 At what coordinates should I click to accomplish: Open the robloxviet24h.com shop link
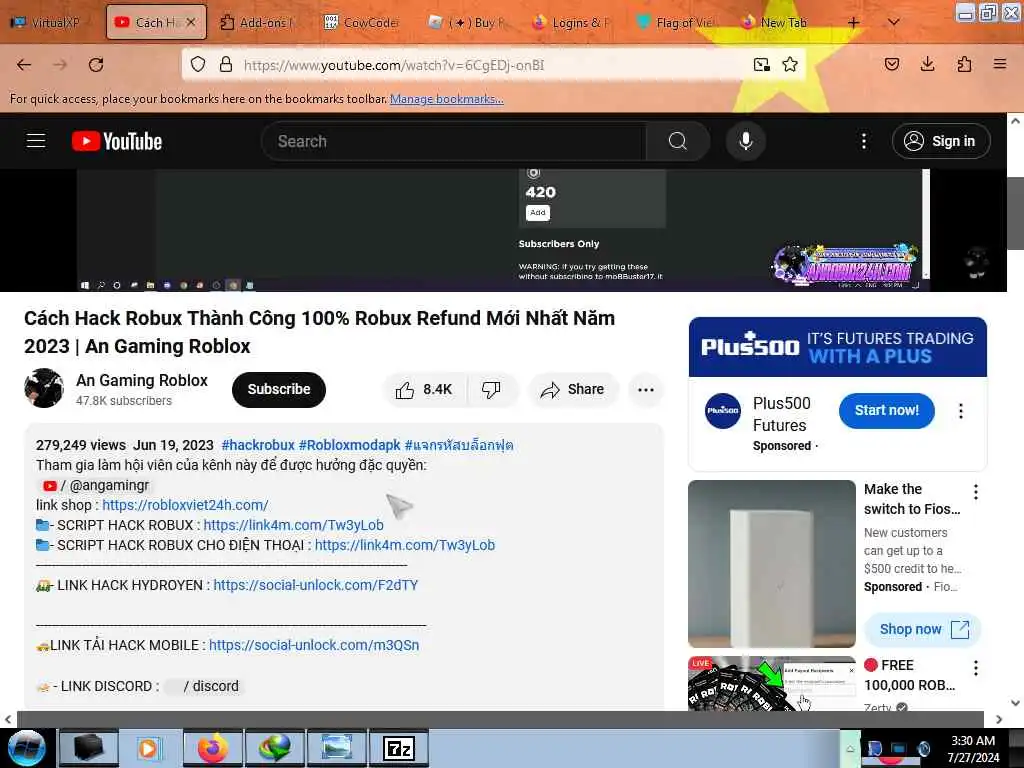pyautogui.click(x=185, y=505)
